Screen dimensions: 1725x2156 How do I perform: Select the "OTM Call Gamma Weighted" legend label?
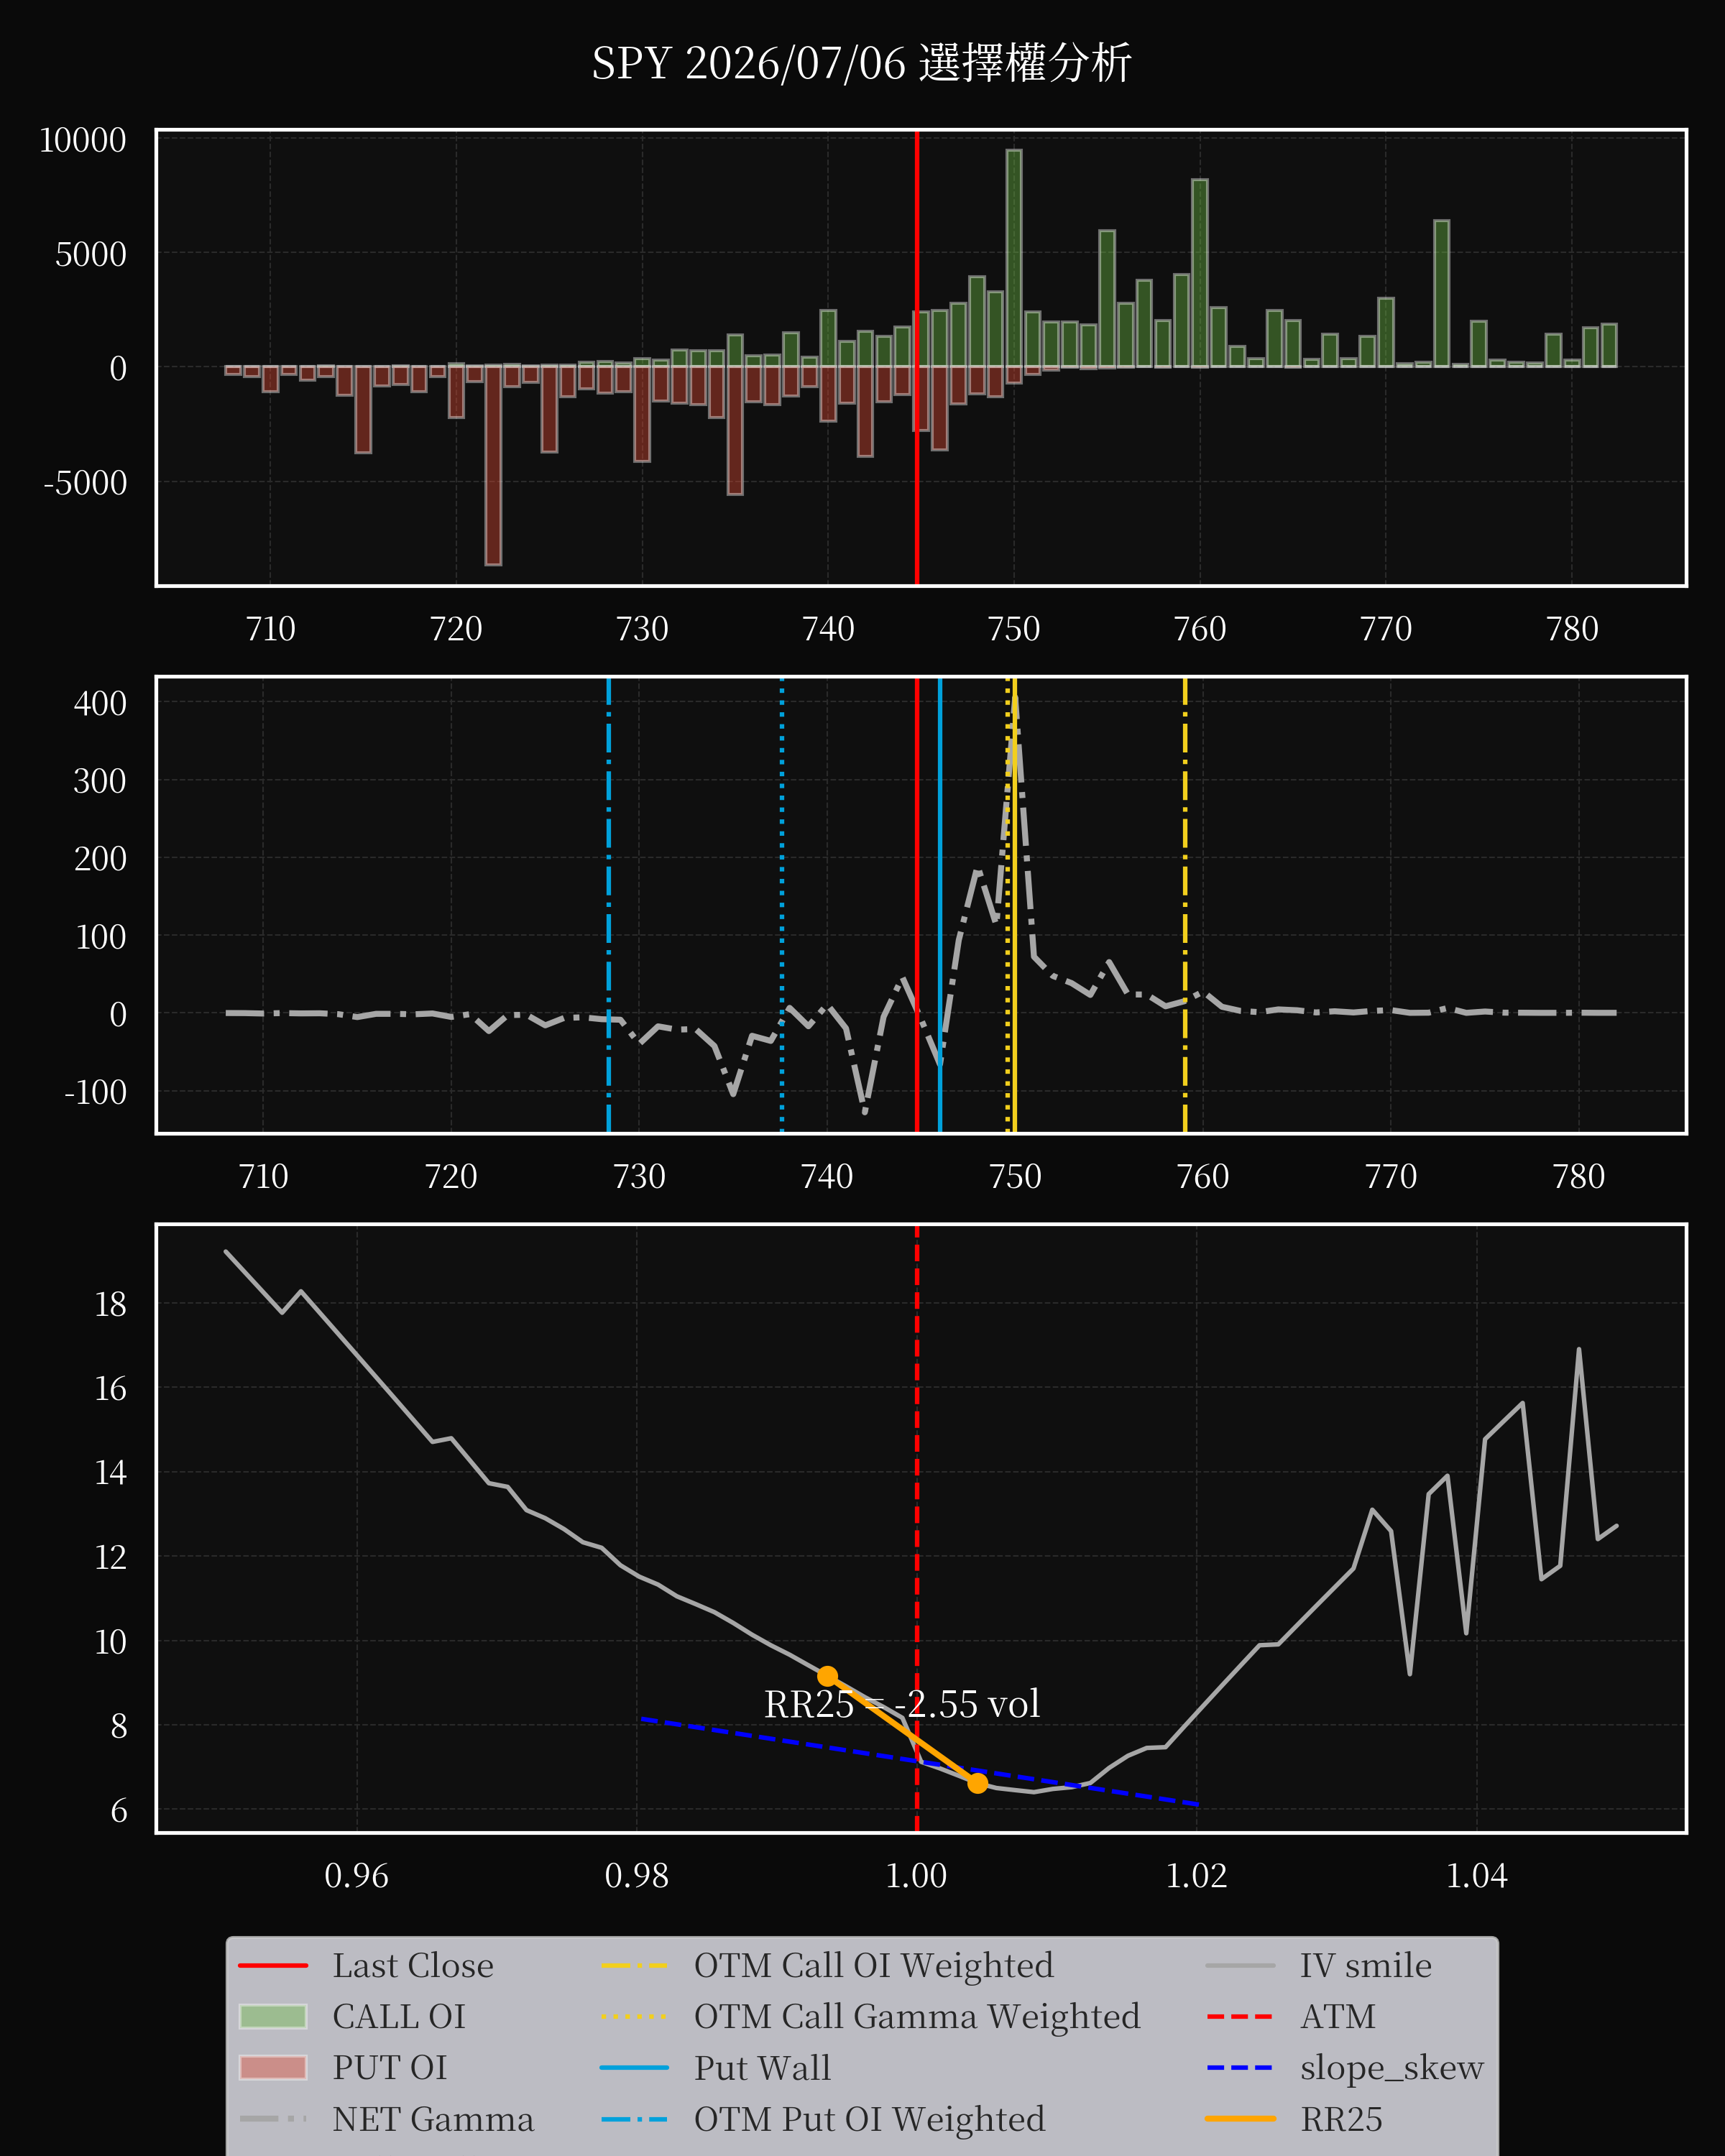tap(917, 2017)
